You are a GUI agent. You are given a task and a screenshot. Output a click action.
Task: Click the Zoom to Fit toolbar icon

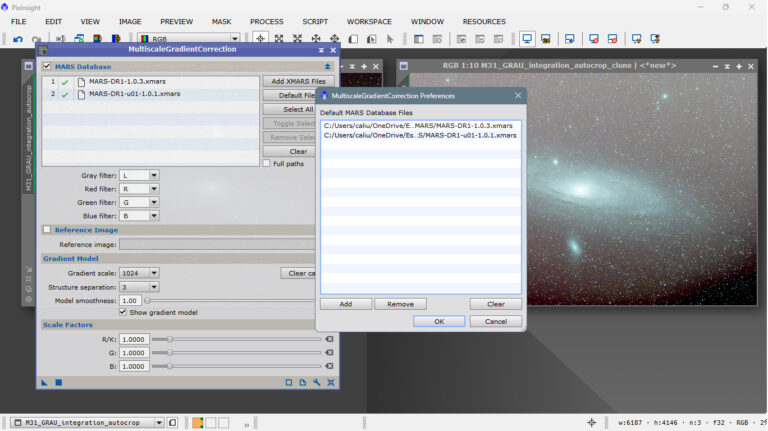279,39
